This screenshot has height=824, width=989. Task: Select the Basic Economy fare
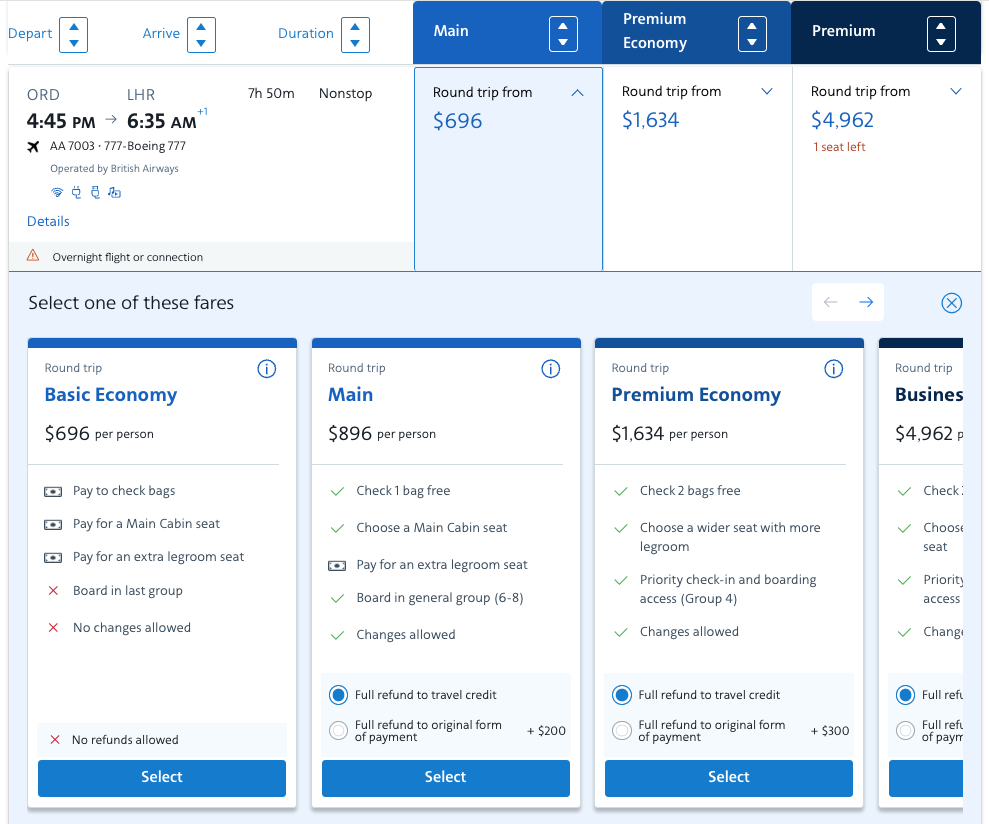pos(162,777)
